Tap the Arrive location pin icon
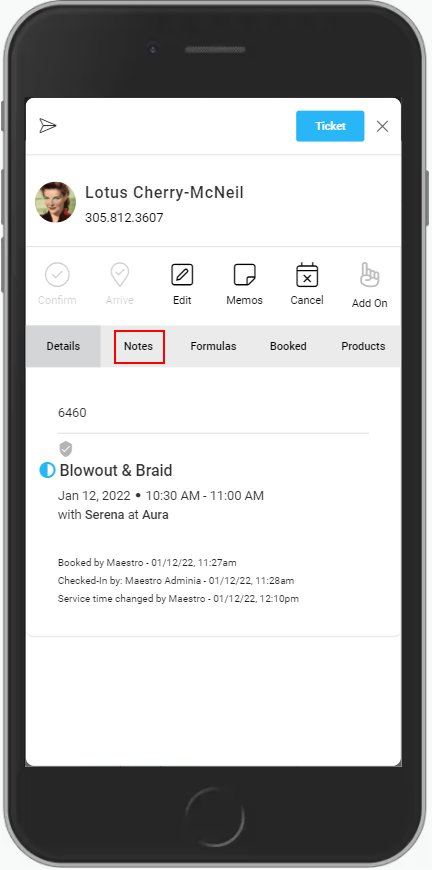 [120, 274]
